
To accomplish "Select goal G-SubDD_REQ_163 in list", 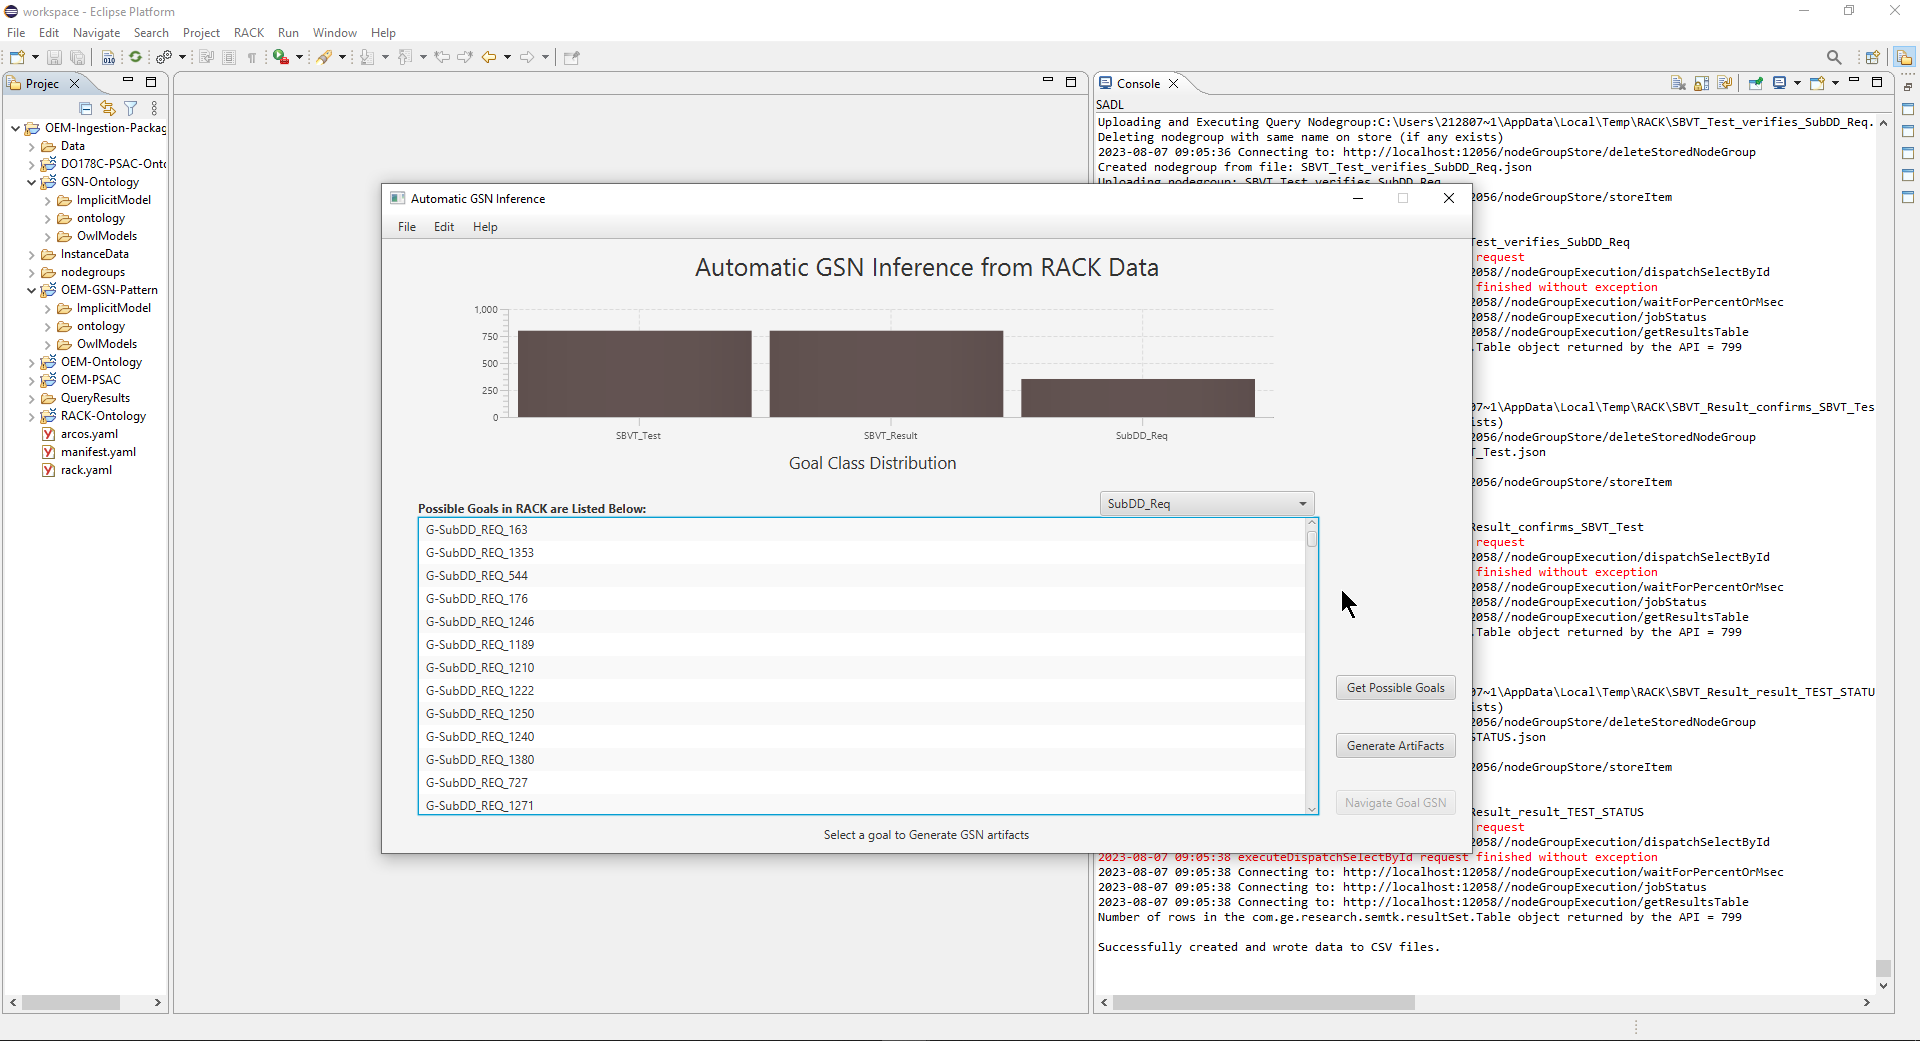I will coord(862,530).
